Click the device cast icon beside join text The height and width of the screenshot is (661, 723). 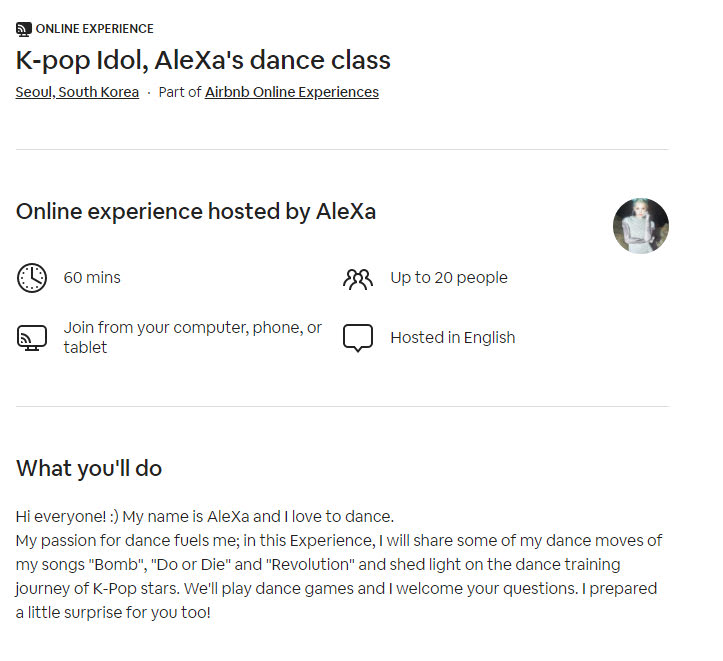pos(32,338)
